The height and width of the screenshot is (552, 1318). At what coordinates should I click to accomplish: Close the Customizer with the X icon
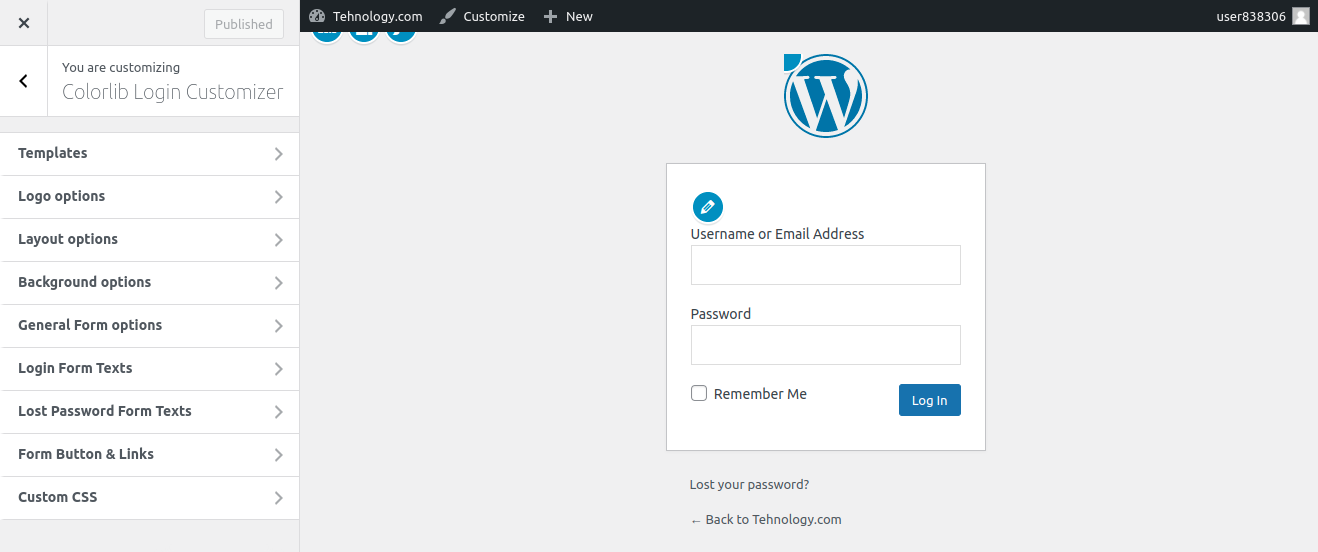[x=24, y=23]
